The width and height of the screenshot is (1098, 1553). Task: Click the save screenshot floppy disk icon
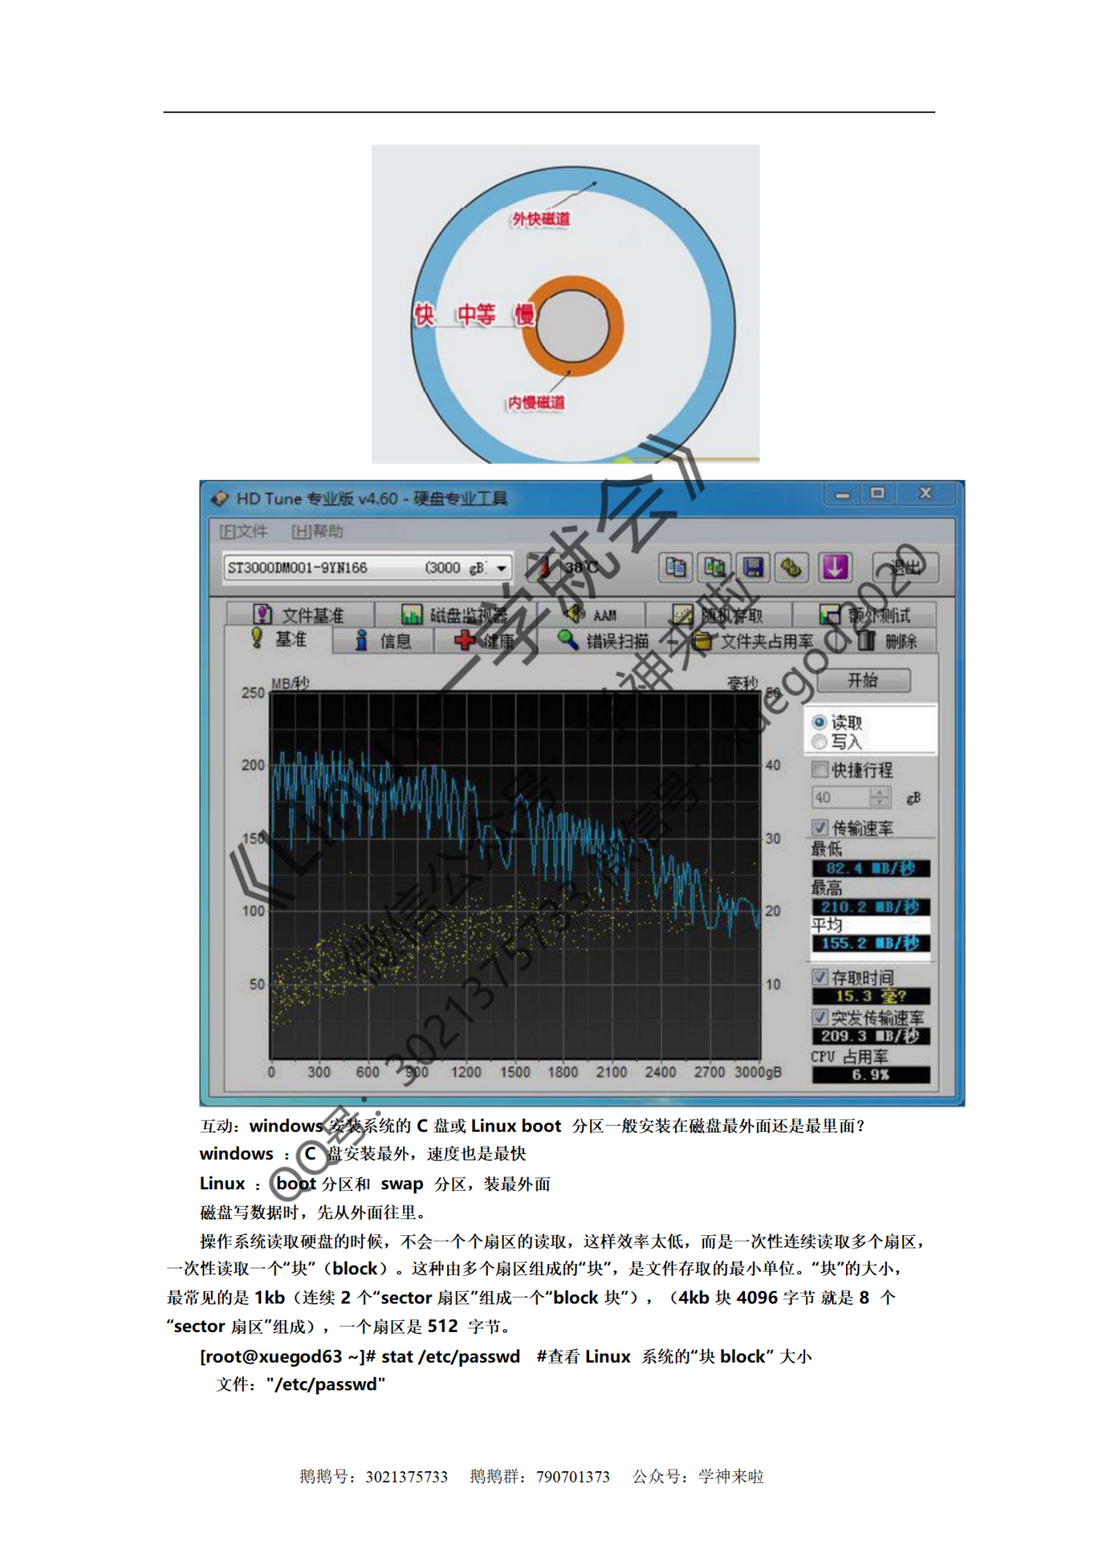coord(753,568)
